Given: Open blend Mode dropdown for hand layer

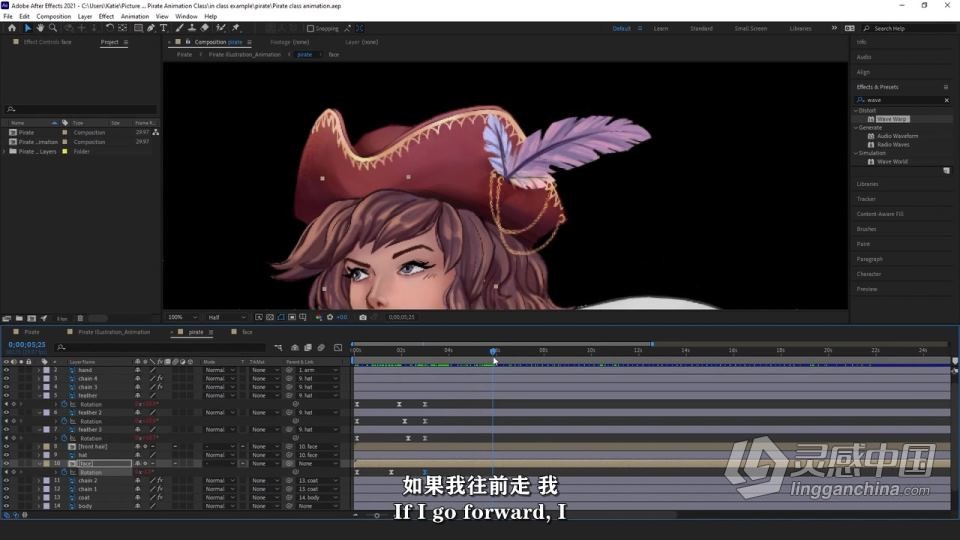Looking at the screenshot, I should (x=220, y=370).
